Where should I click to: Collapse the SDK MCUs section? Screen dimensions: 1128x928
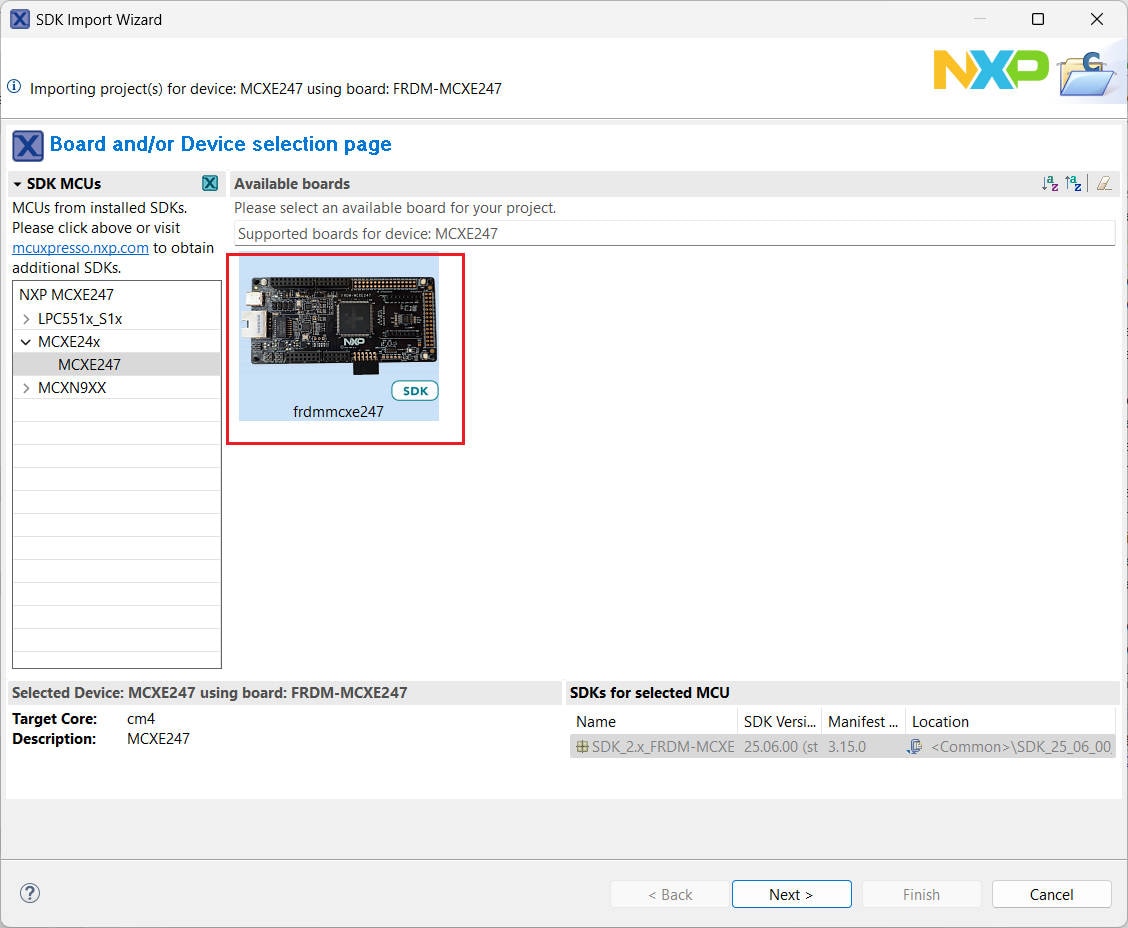coord(18,184)
